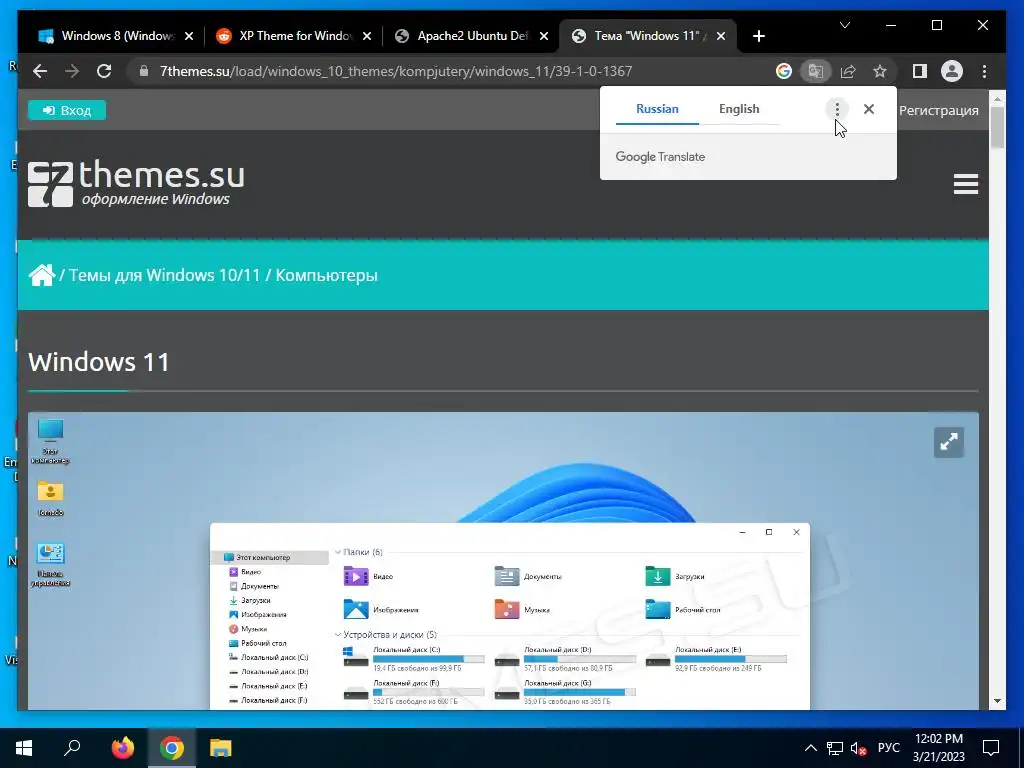This screenshot has width=1024, height=768.
Task: Open translate options three-dot menu
Action: 837,109
